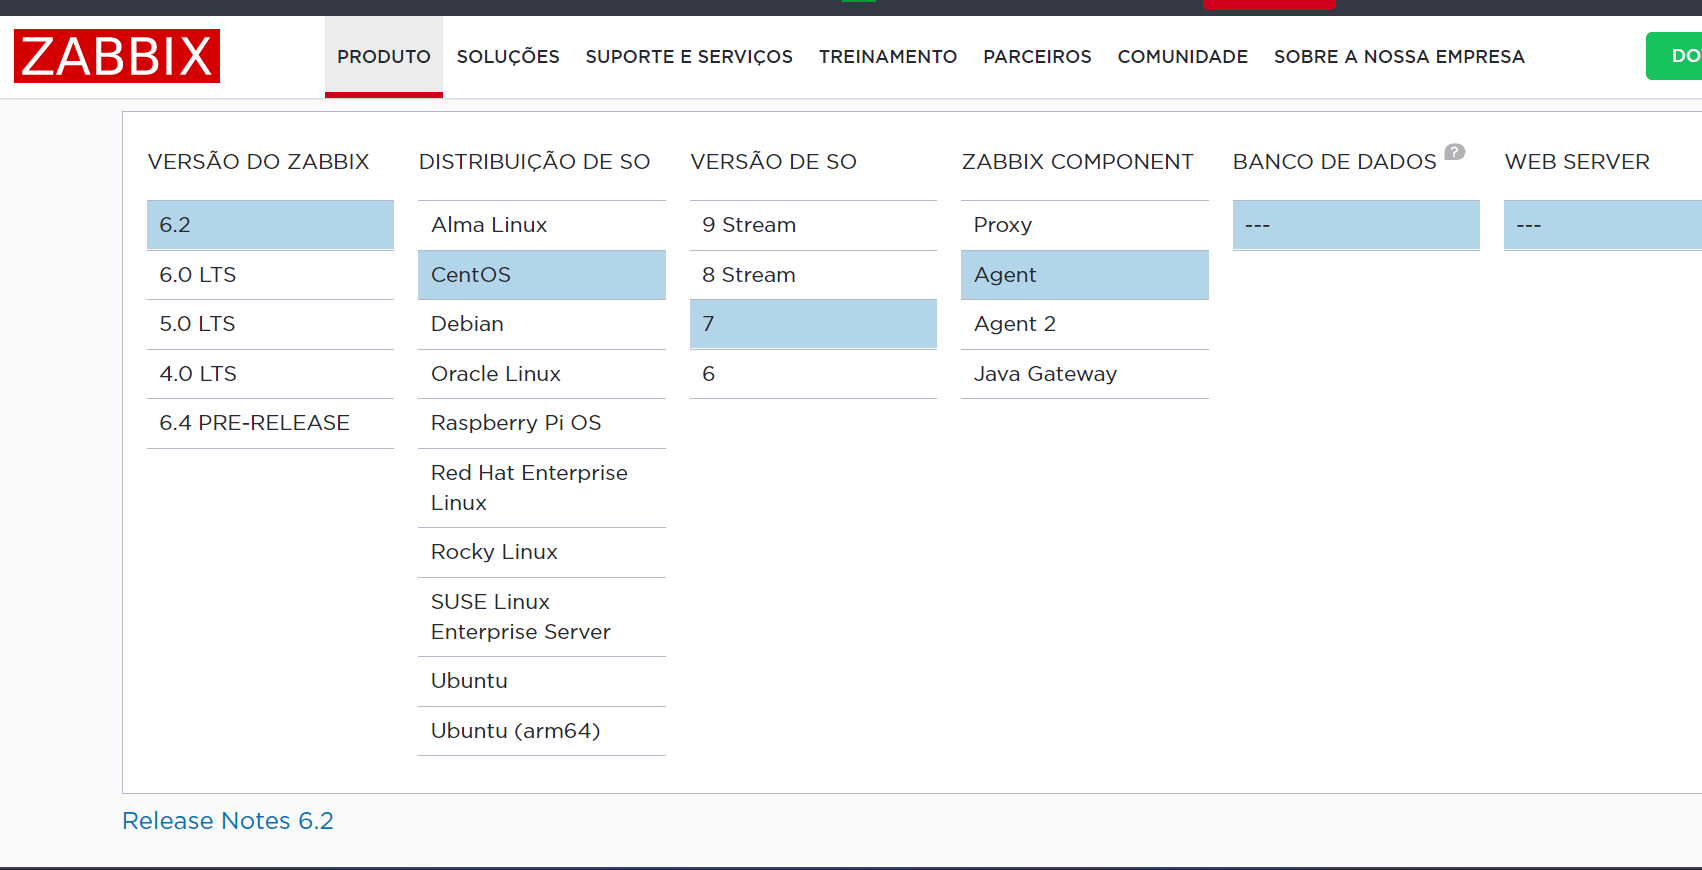
Task: Click the Web Server '---' option
Action: click(x=1603, y=225)
